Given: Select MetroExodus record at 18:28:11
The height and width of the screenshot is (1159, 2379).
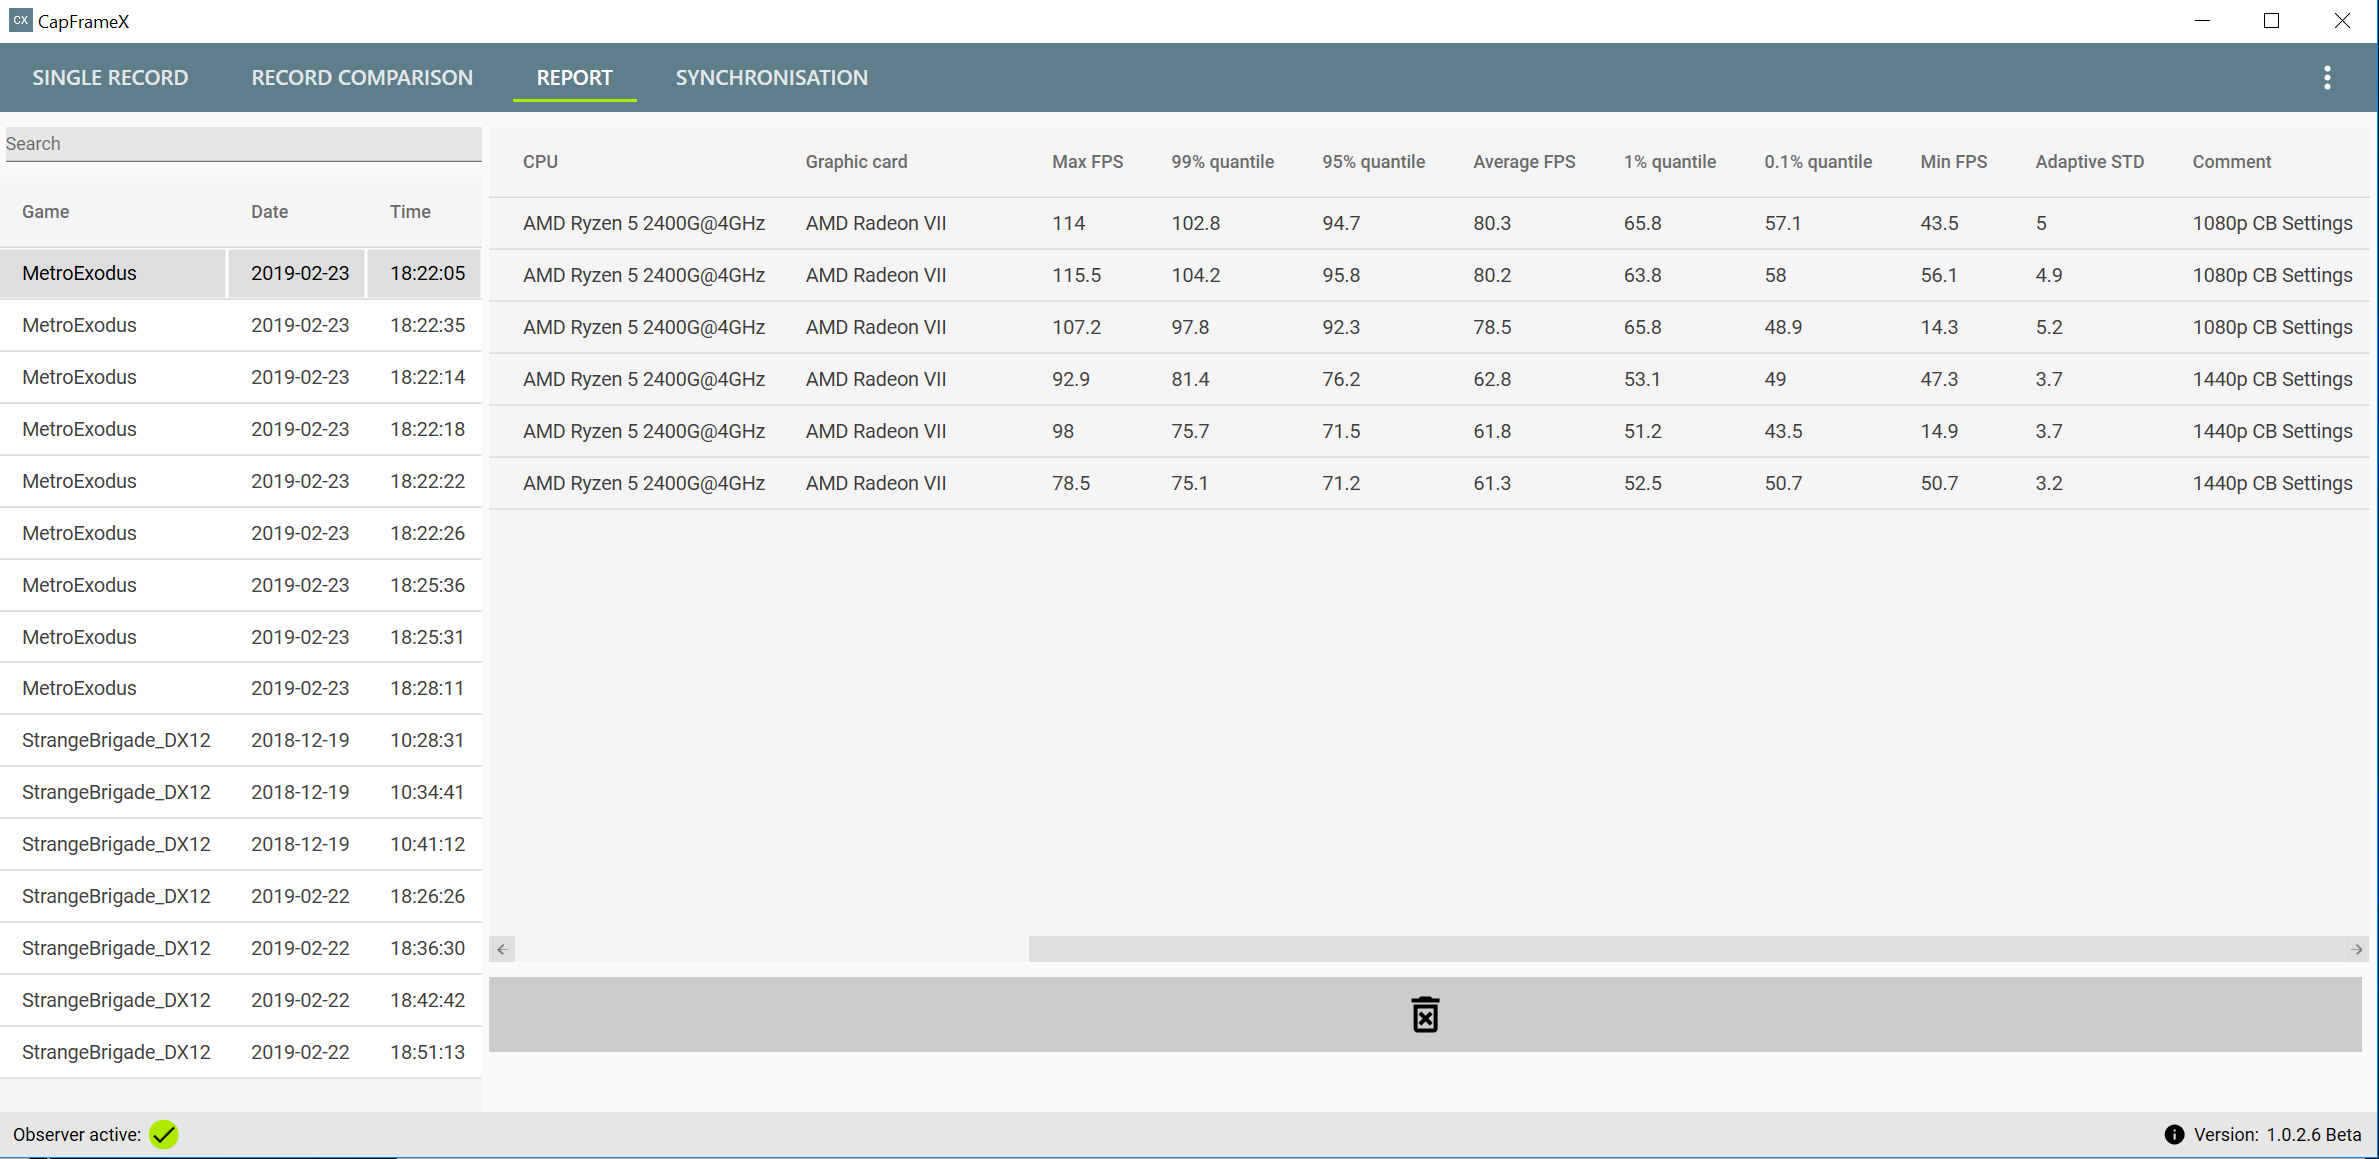Looking at the screenshot, I should point(240,688).
